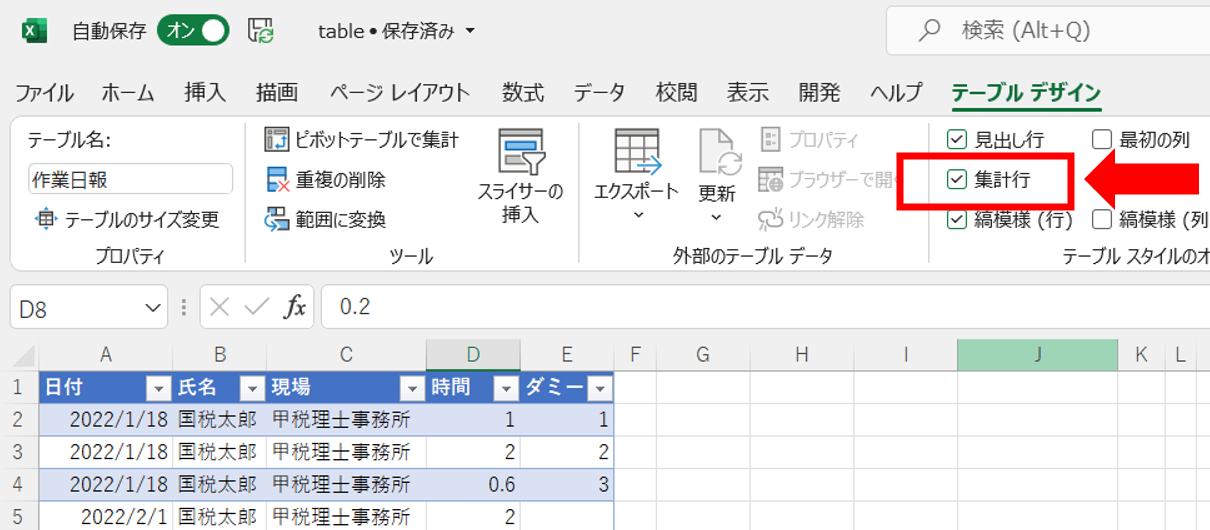Click the fx insert function icon
Screen dimensions: 1210x530
pyautogui.click(x=295, y=307)
